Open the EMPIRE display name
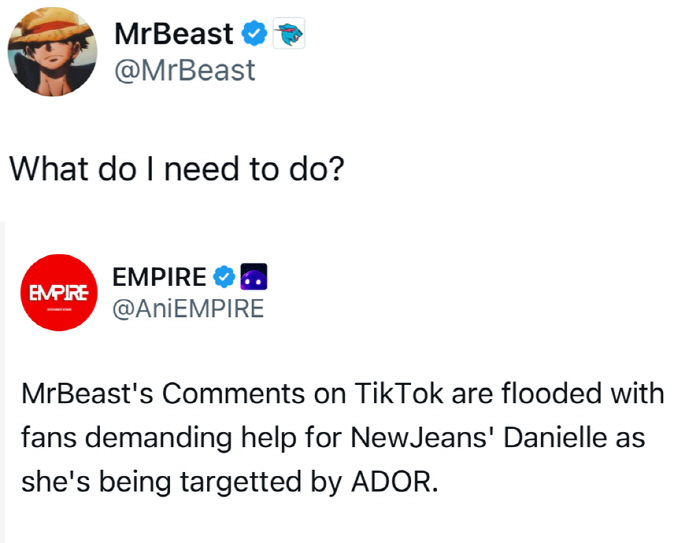The width and height of the screenshot is (700, 543). point(160,276)
